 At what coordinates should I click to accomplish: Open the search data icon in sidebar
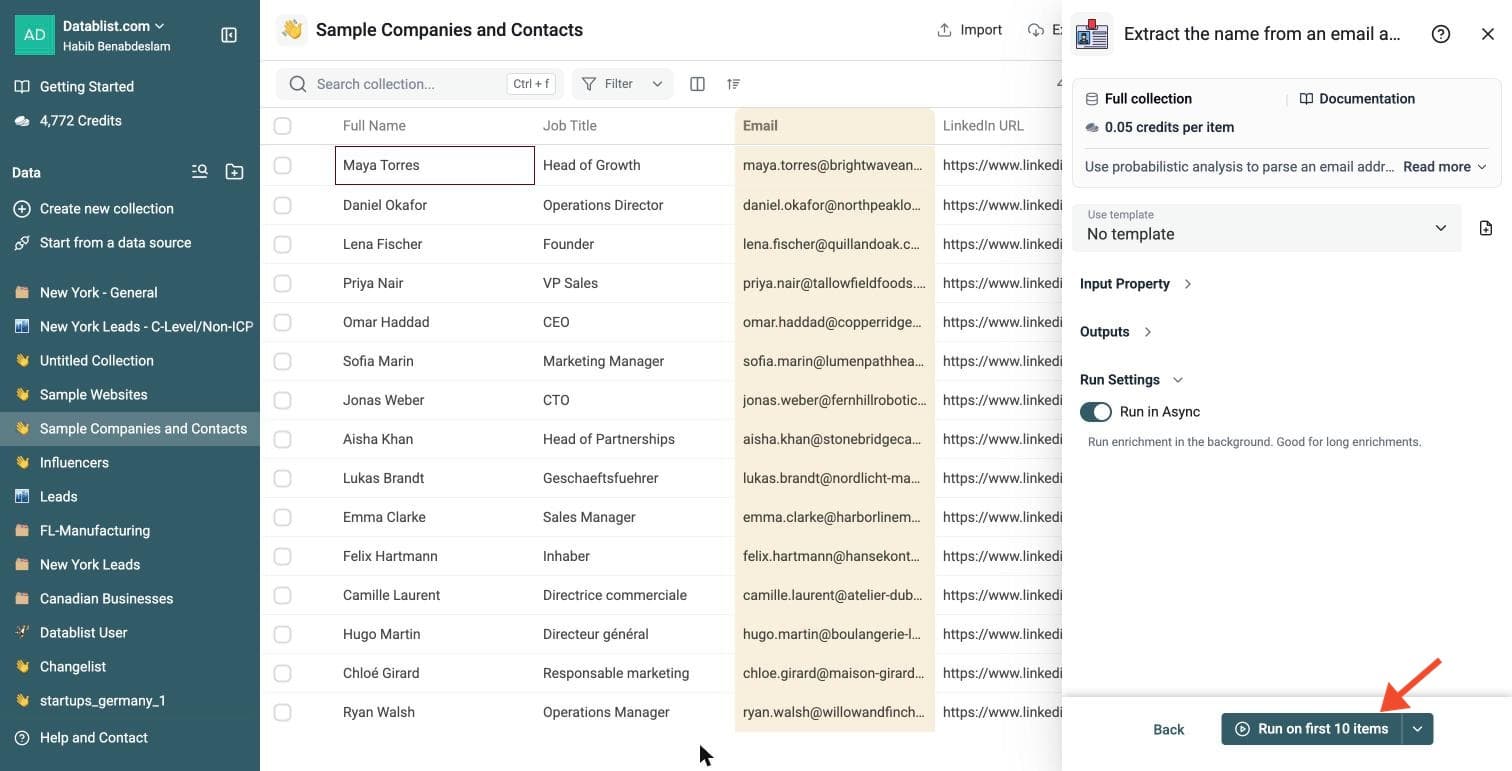point(200,172)
